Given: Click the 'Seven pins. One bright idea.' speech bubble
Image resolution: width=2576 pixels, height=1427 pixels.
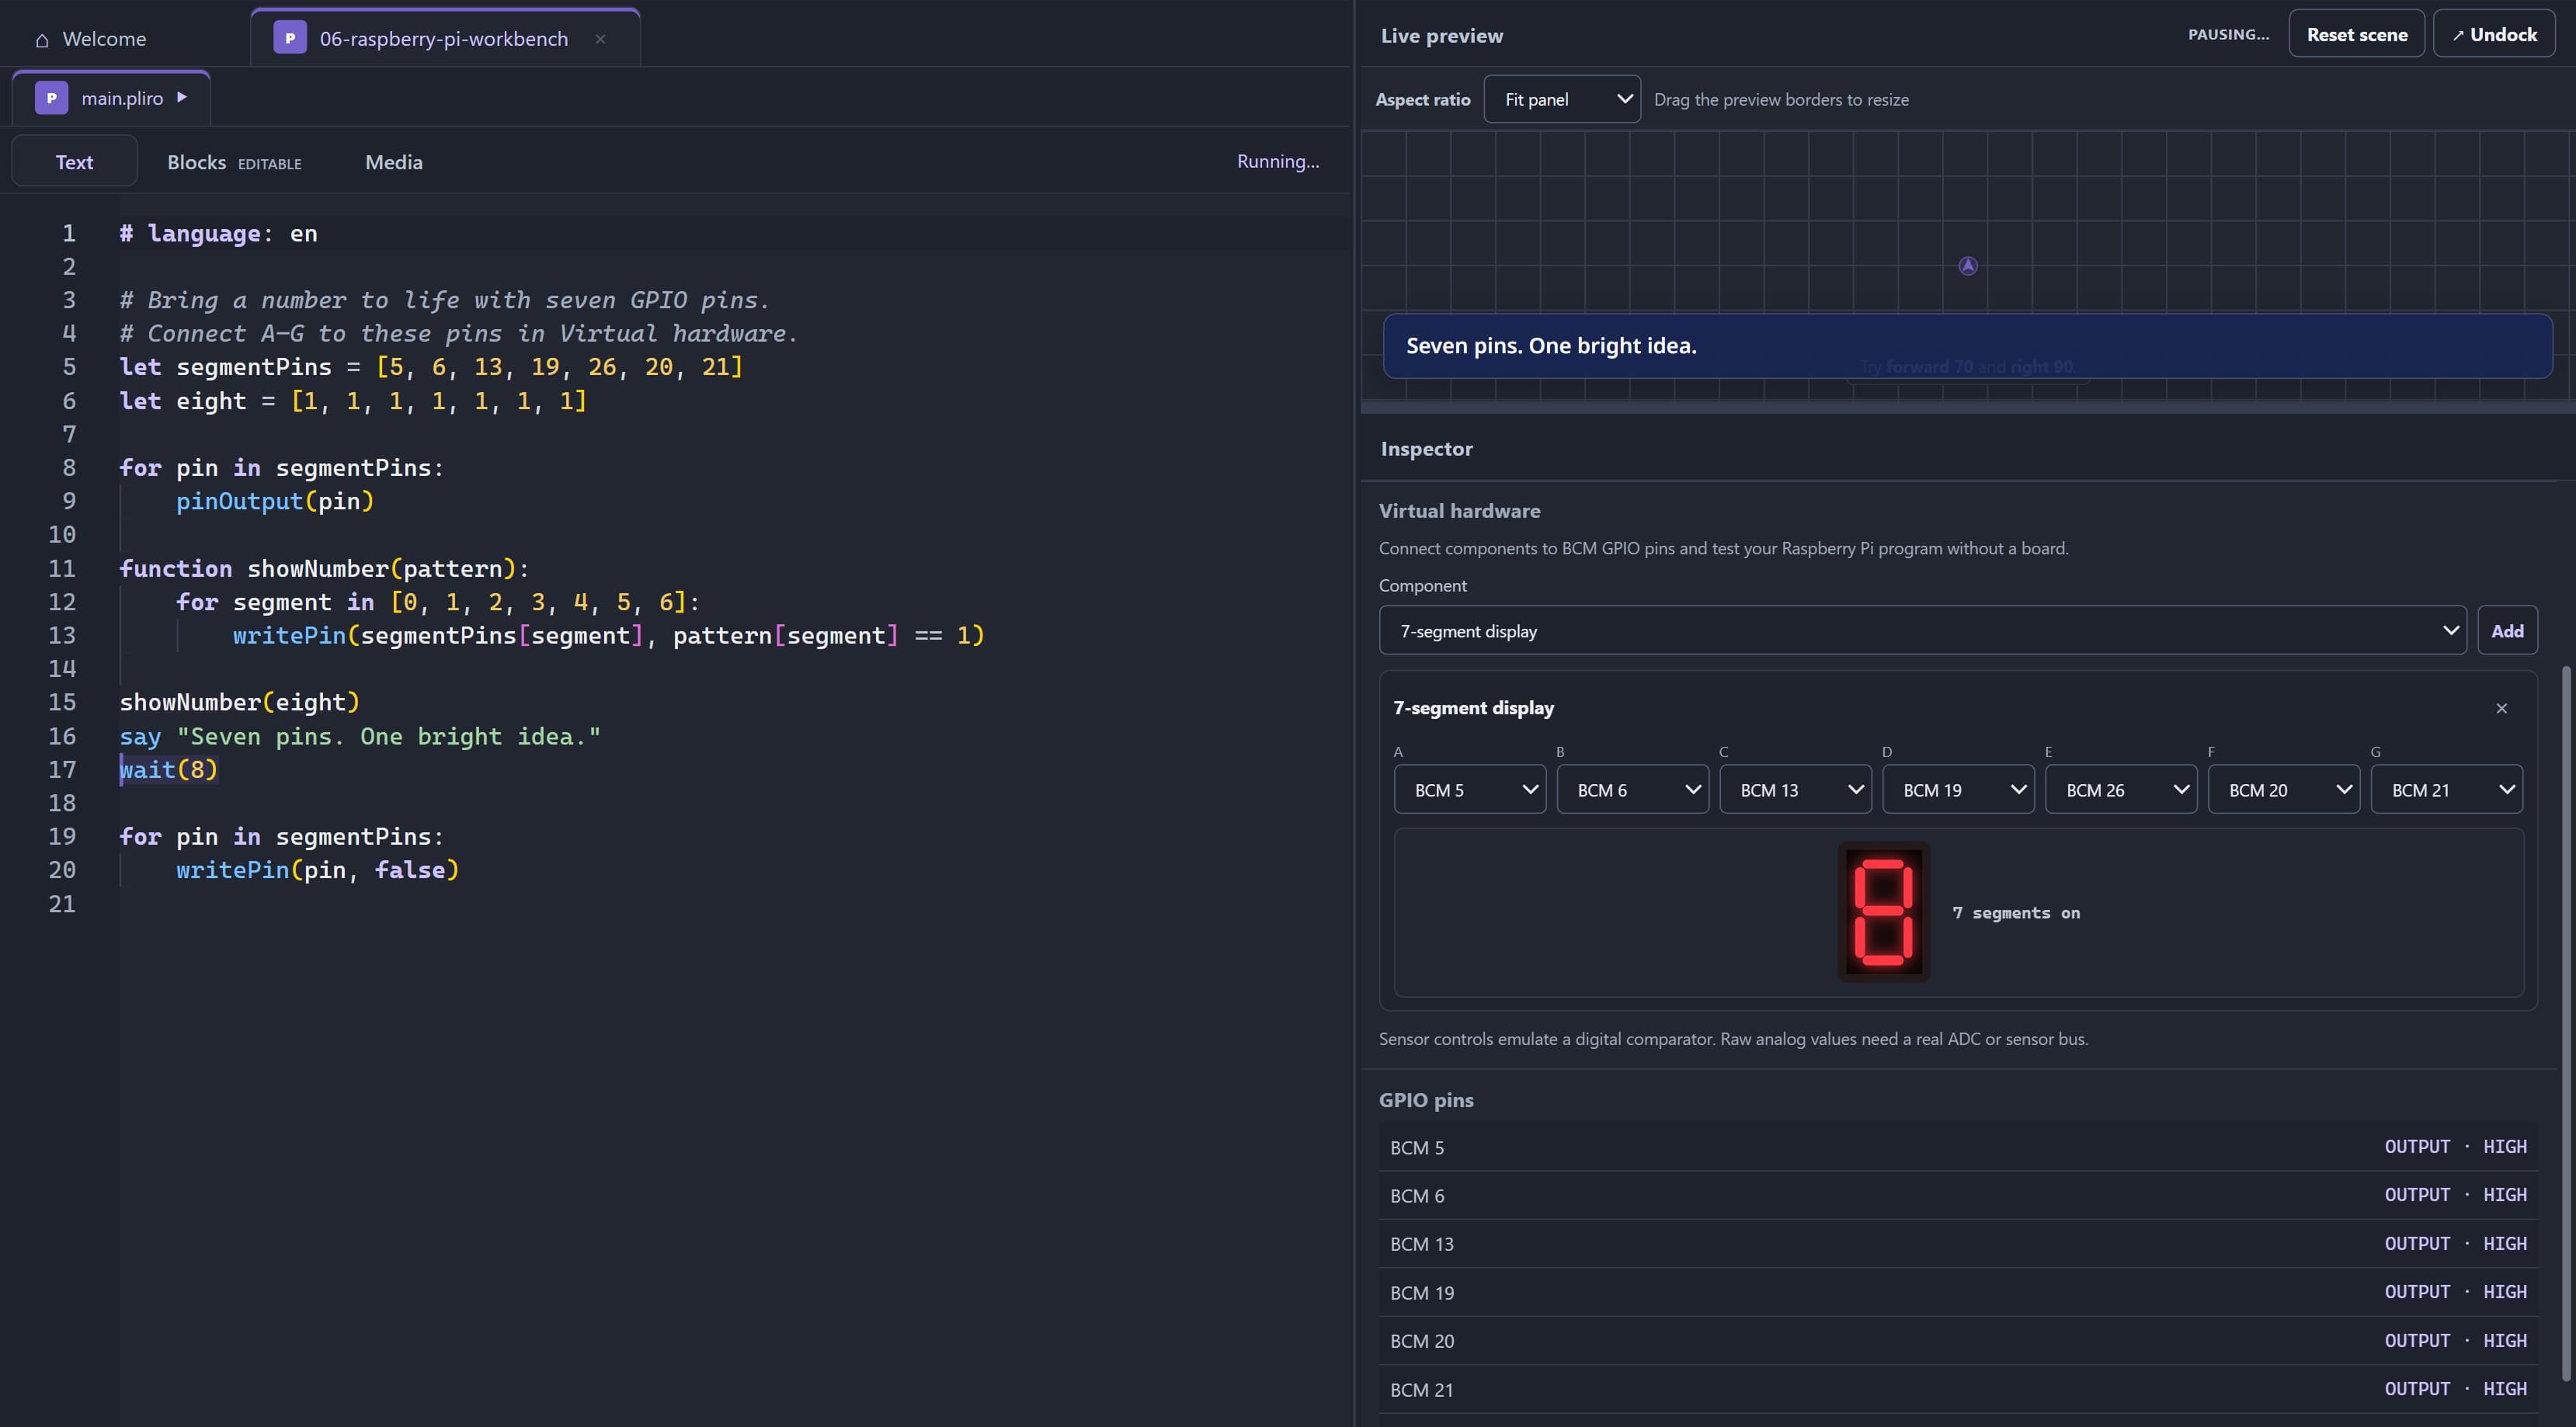Looking at the screenshot, I should pyautogui.click(x=1967, y=346).
